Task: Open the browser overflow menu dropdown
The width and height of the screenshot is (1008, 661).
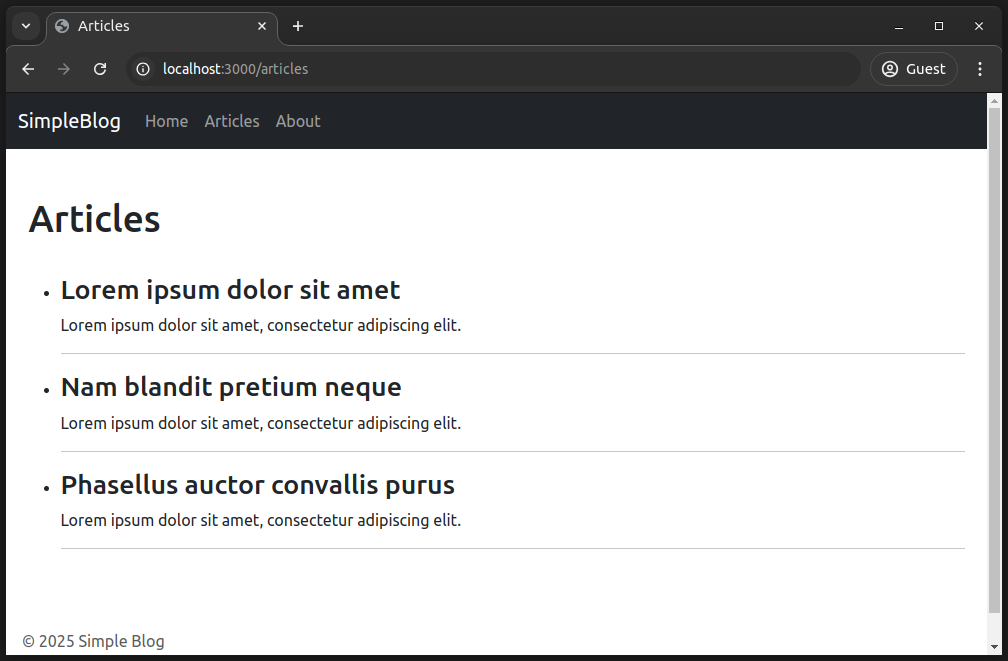Action: [980, 69]
